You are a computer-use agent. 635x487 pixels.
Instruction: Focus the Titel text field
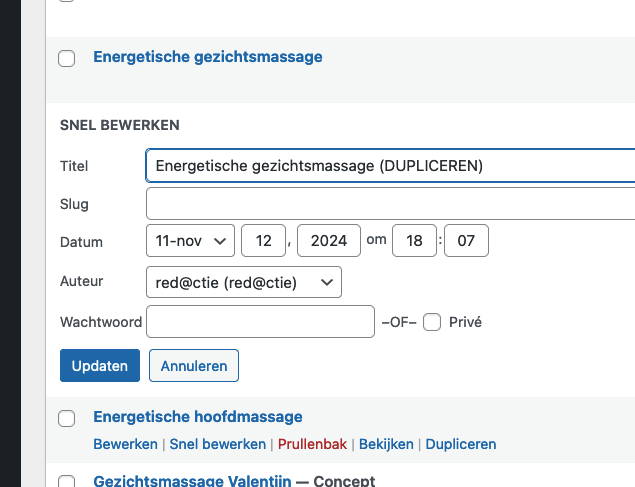pos(390,166)
